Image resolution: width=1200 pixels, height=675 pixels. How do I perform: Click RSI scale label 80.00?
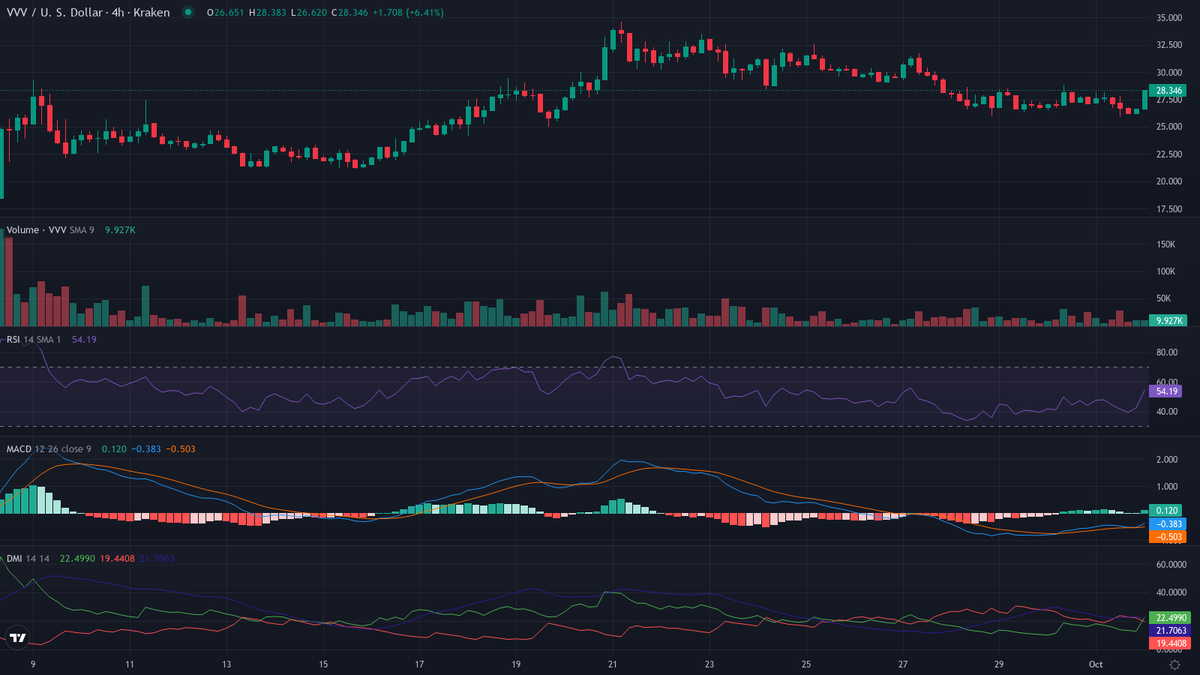[1168, 353]
